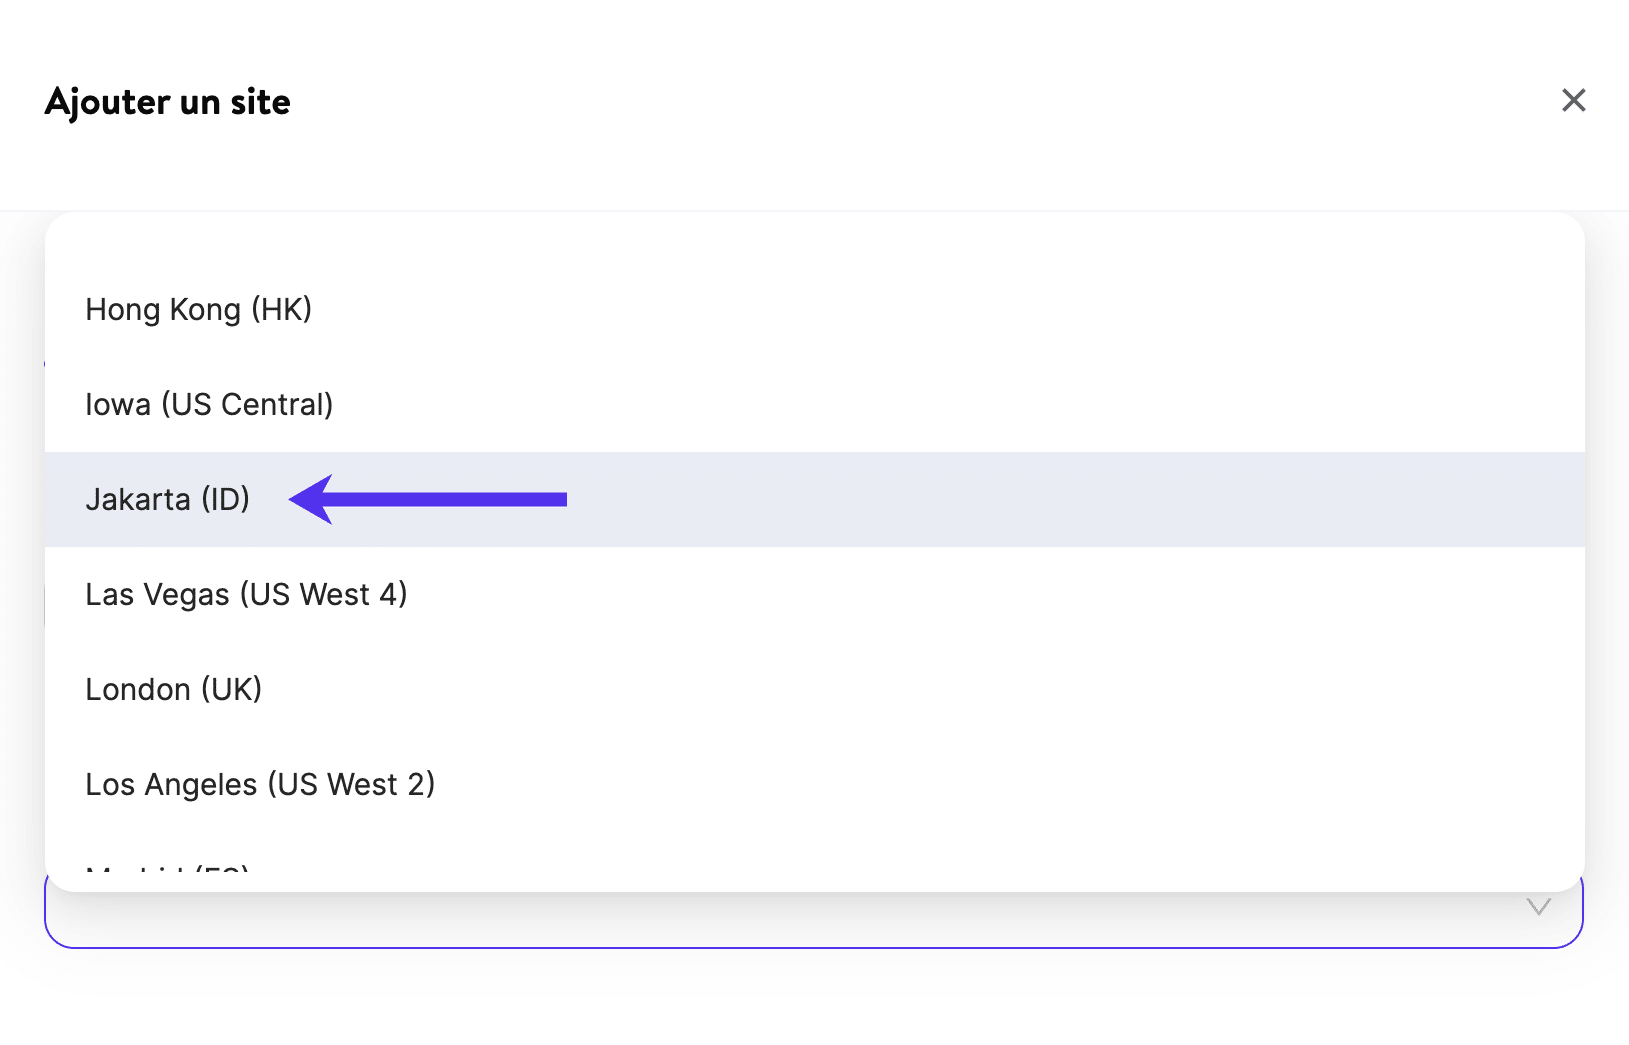This screenshot has height=1045, width=1629.
Task: Select the United Kingdom location entry
Action: (174, 690)
